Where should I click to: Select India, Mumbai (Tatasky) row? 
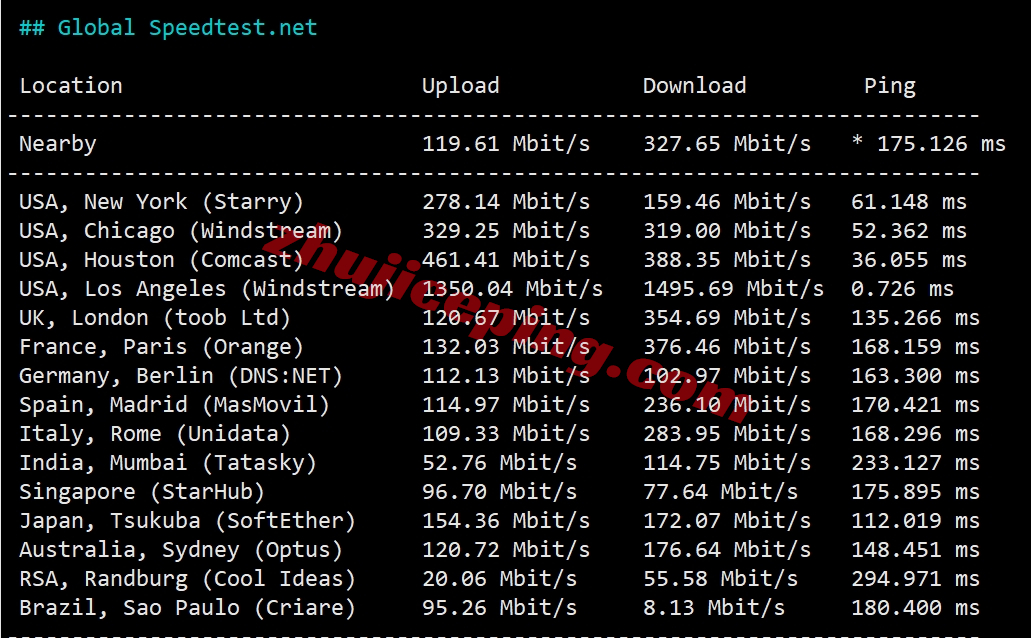point(499,462)
